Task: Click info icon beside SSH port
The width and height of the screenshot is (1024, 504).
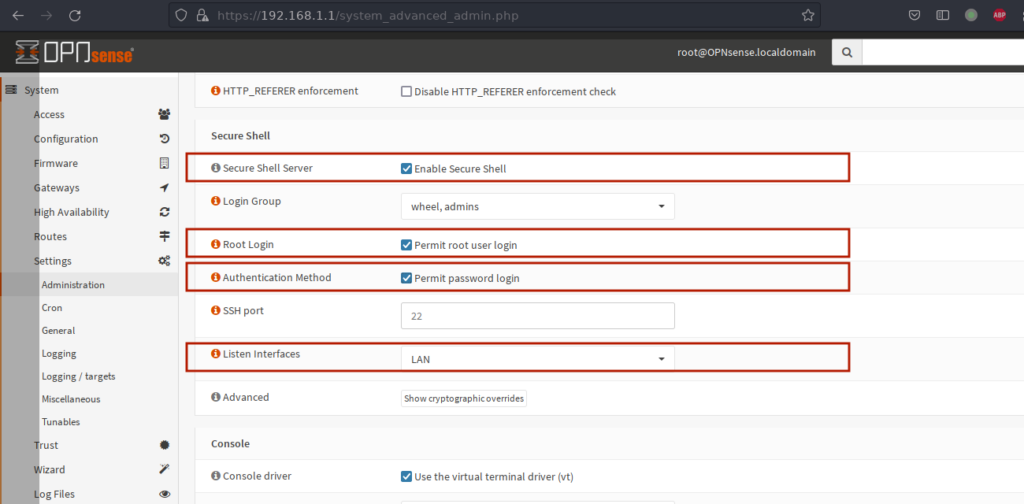Action: coord(216,311)
